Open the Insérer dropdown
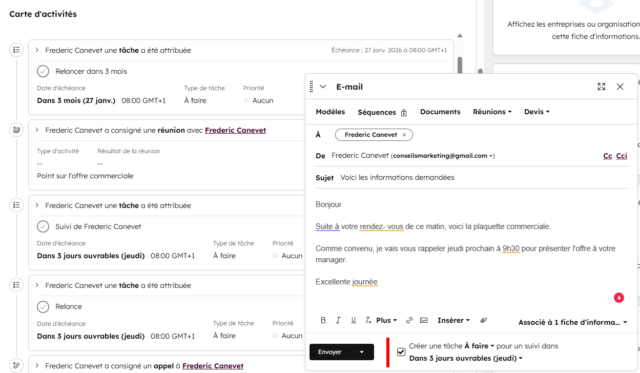 (x=453, y=320)
